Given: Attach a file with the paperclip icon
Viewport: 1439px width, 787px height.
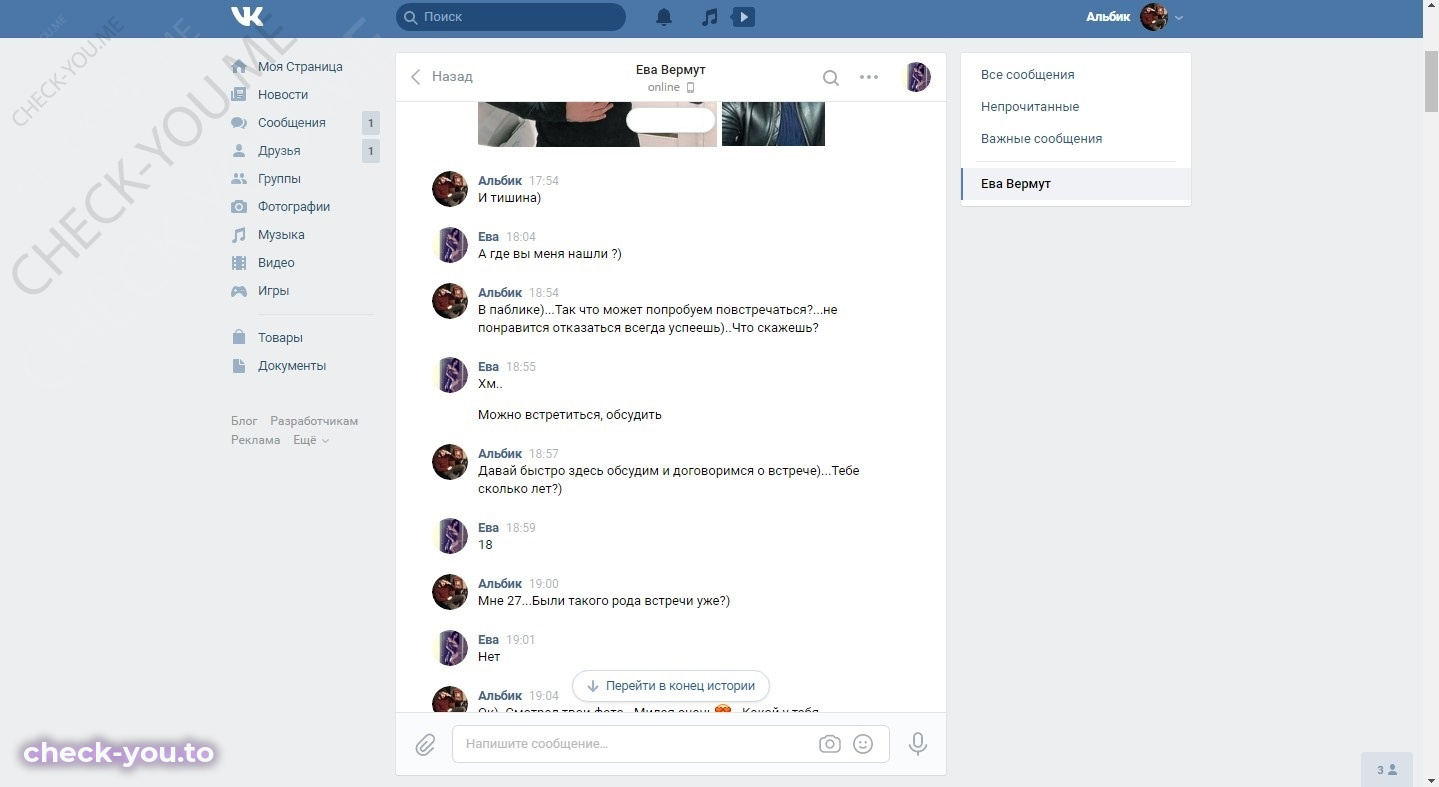Looking at the screenshot, I should pos(426,744).
